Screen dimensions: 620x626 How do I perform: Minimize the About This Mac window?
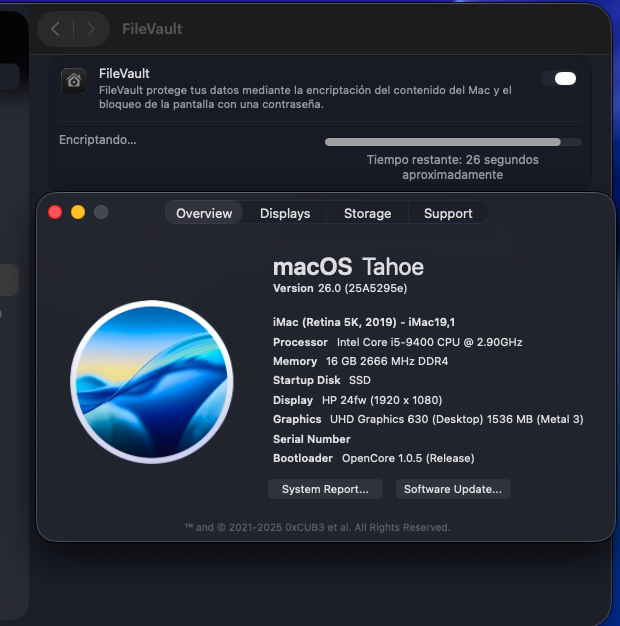point(78,212)
